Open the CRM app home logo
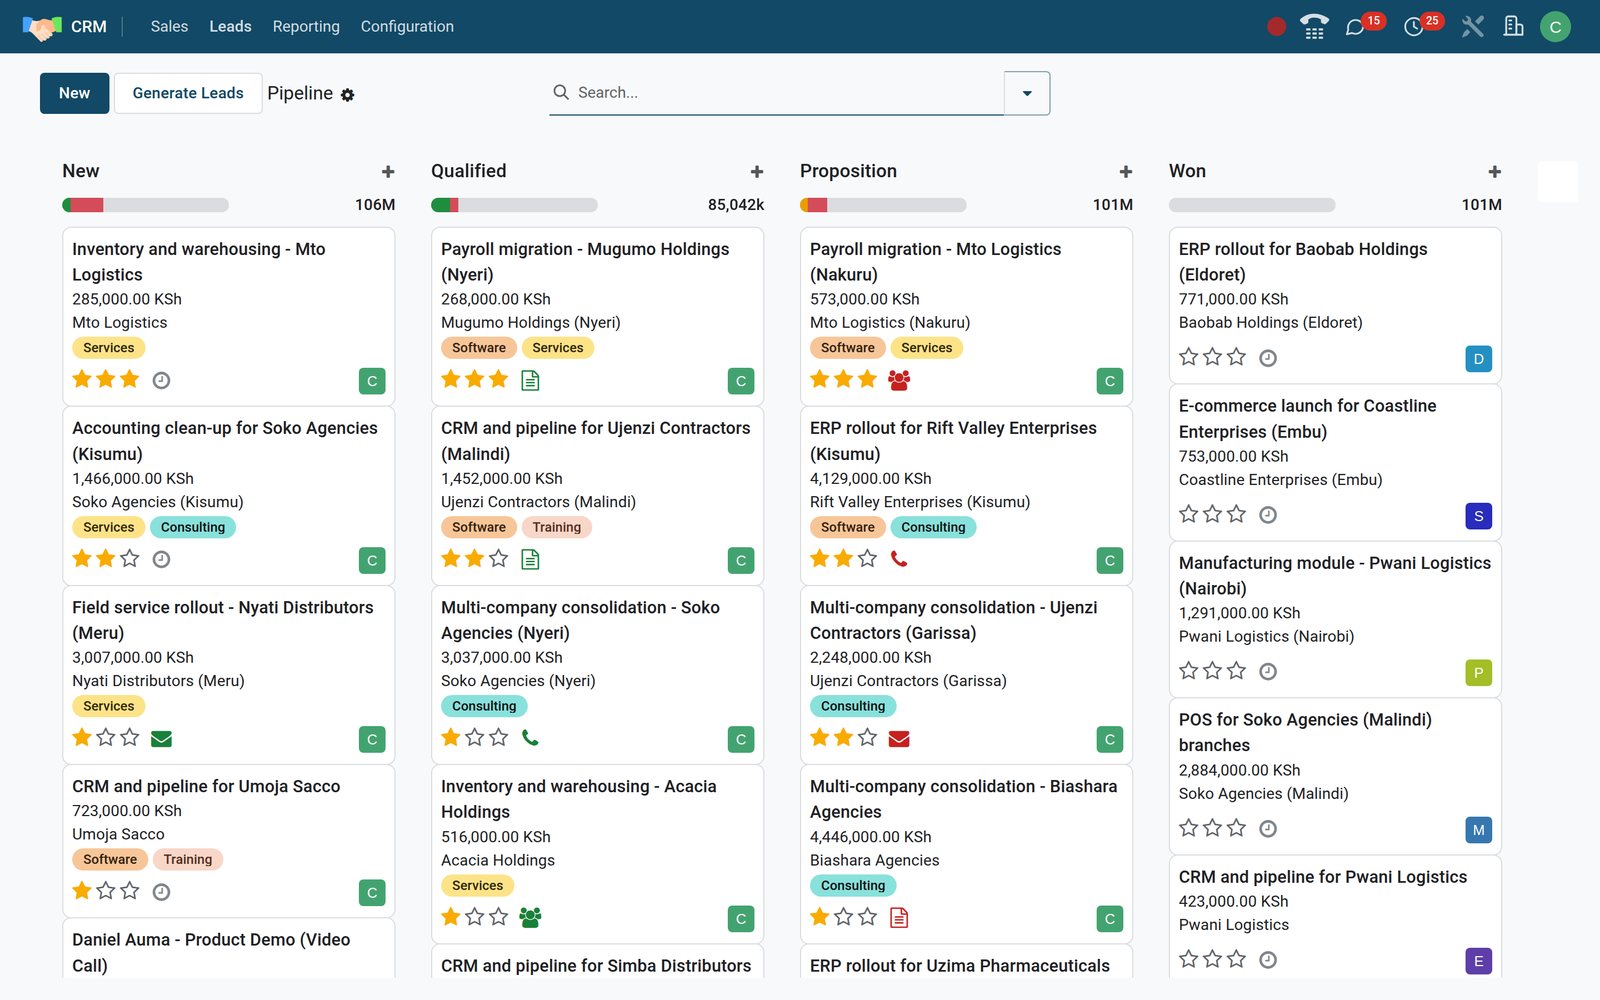Screen dimensions: 1600x1000 (42, 27)
